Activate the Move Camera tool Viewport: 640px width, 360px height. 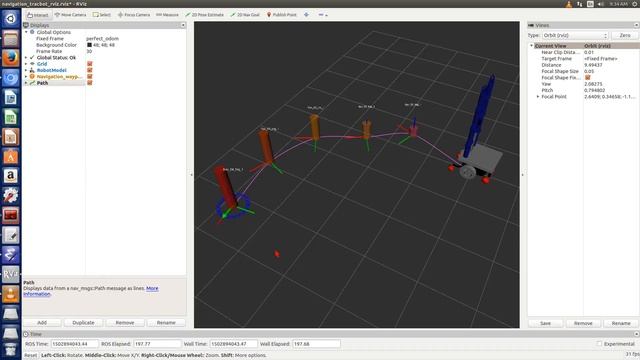(x=71, y=15)
